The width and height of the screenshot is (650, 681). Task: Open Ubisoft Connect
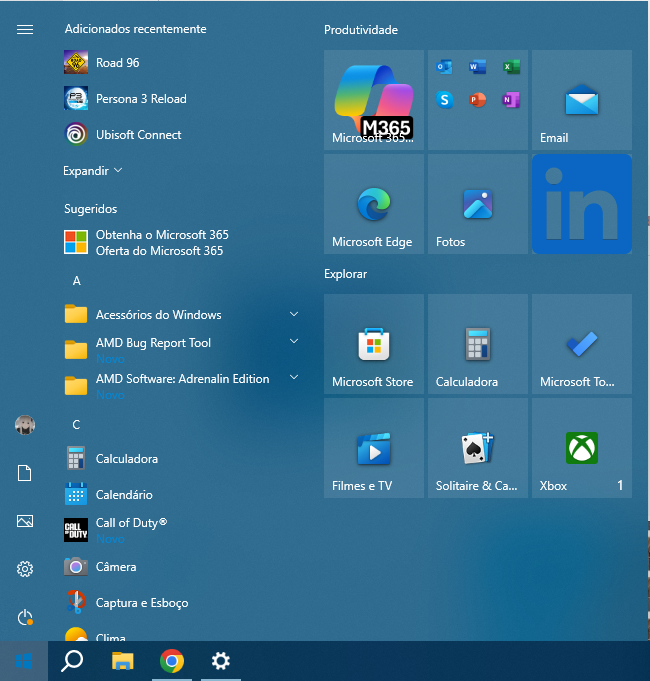coord(182,135)
